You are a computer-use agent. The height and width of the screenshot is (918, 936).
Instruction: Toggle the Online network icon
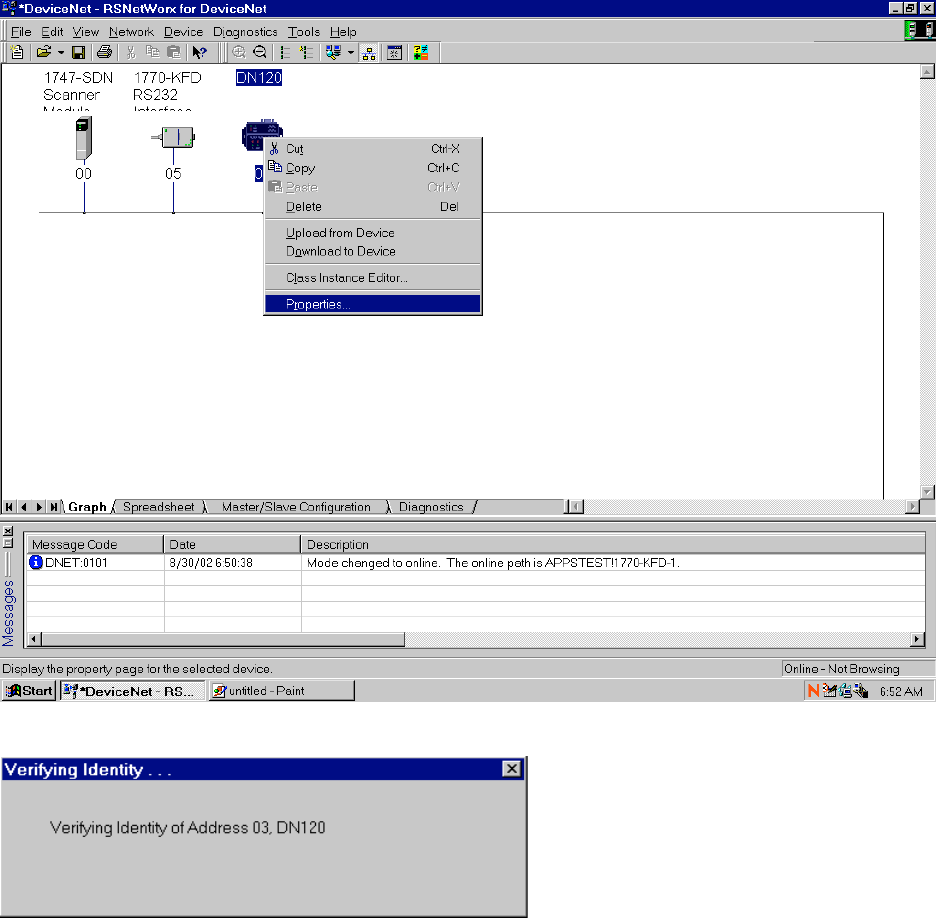pyautogui.click(x=369, y=53)
